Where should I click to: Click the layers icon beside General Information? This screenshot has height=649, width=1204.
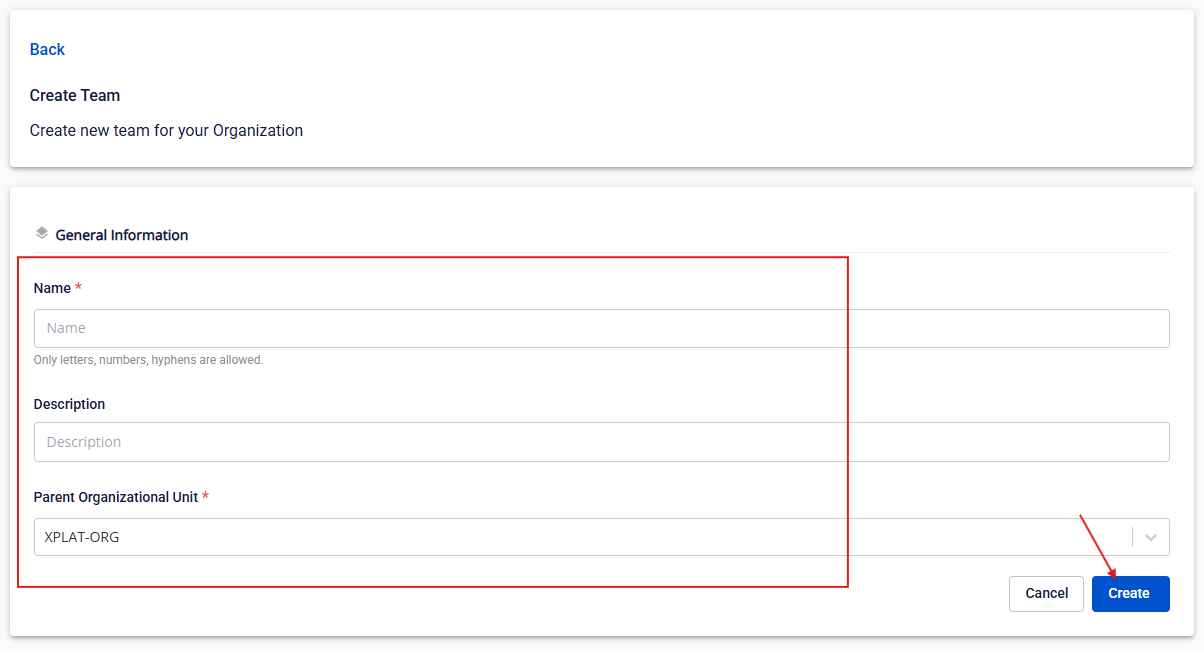pos(41,233)
